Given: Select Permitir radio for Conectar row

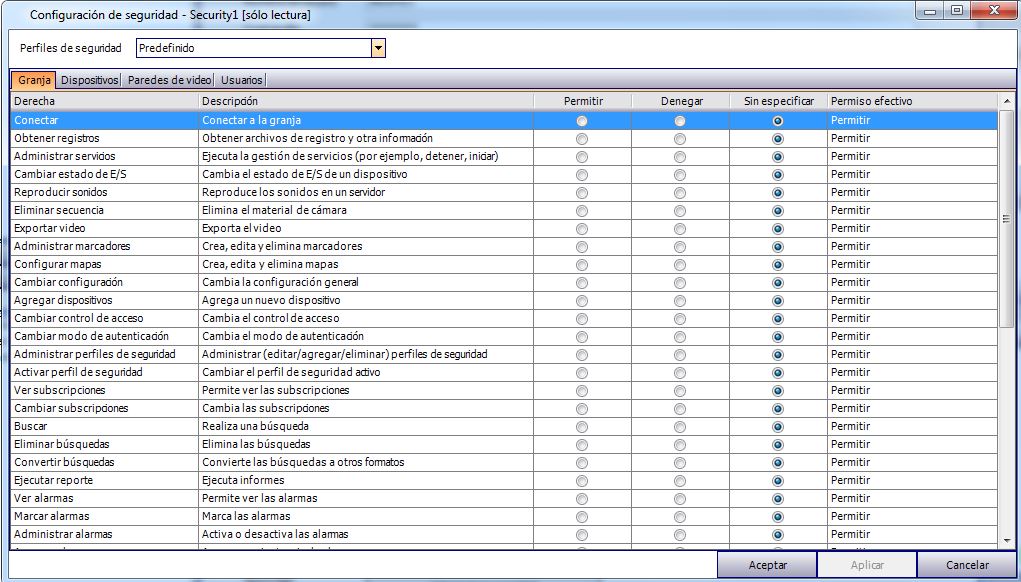Looking at the screenshot, I should pyautogui.click(x=582, y=120).
